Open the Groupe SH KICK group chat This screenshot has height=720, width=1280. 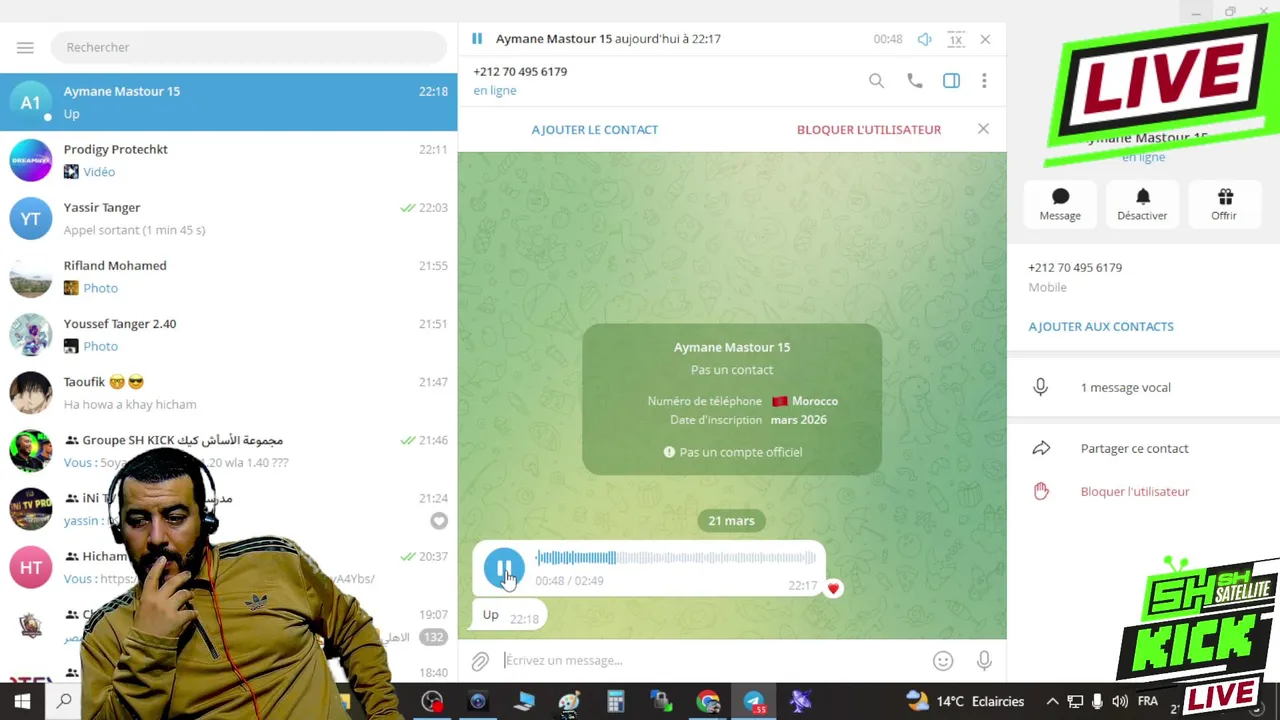coord(228,450)
